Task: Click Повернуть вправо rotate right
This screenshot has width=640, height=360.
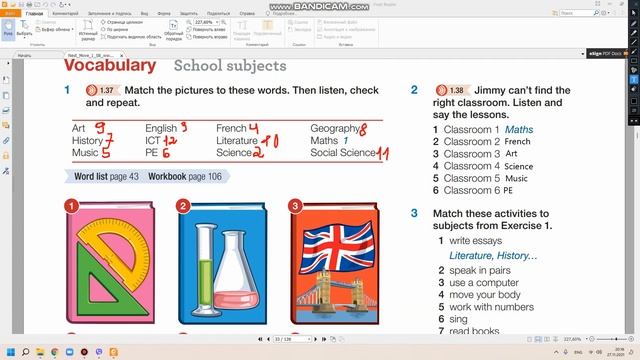Action: pyautogui.click(x=207, y=37)
